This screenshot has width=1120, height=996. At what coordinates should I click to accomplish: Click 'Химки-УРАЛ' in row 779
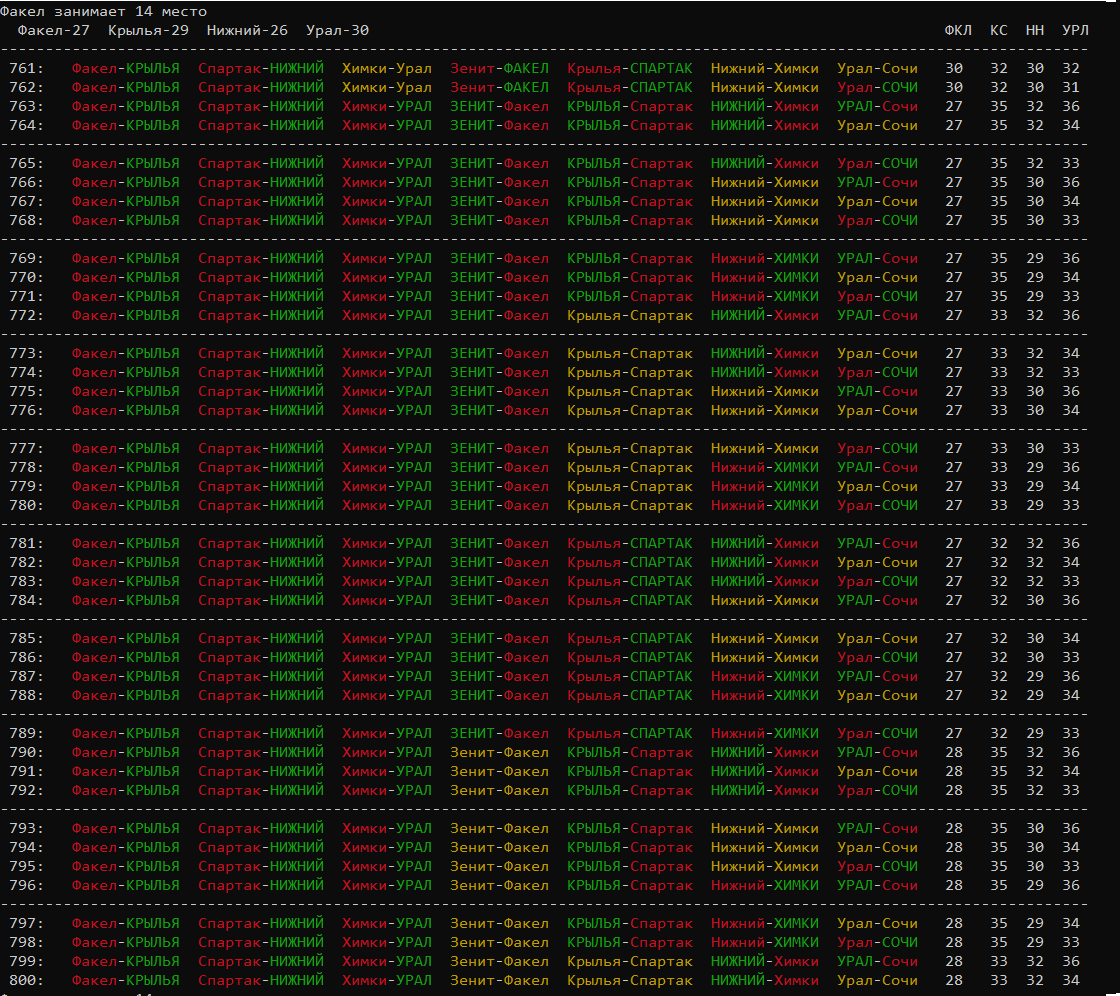pos(386,487)
